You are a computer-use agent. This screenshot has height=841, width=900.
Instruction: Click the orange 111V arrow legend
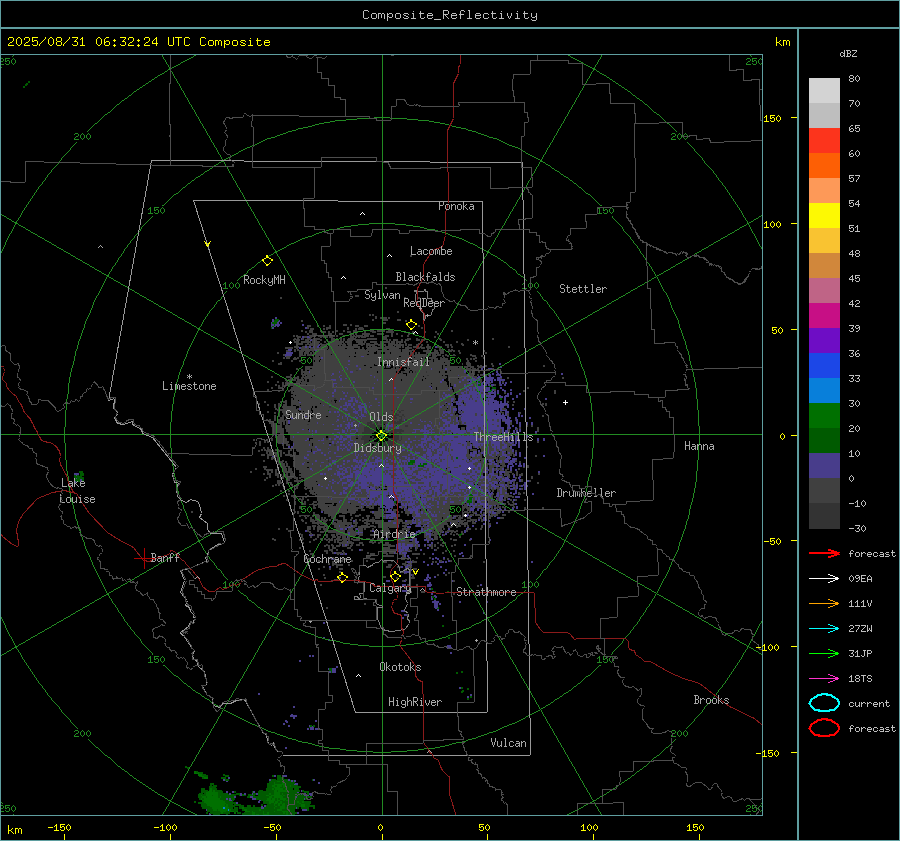[x=824, y=603]
